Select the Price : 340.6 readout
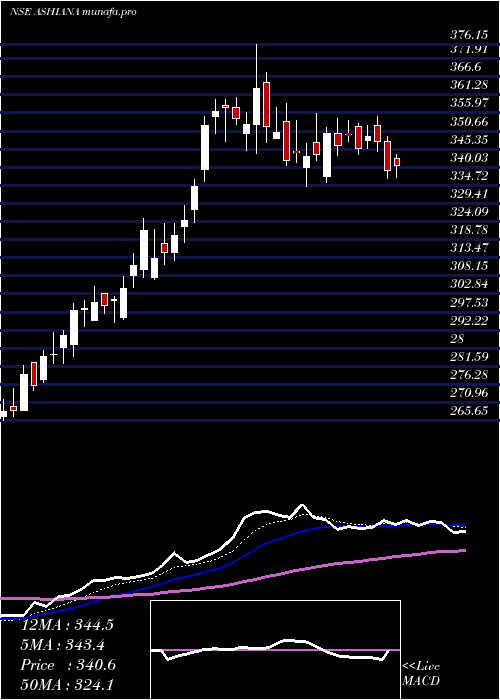The height and width of the screenshot is (700, 500). click(68, 665)
